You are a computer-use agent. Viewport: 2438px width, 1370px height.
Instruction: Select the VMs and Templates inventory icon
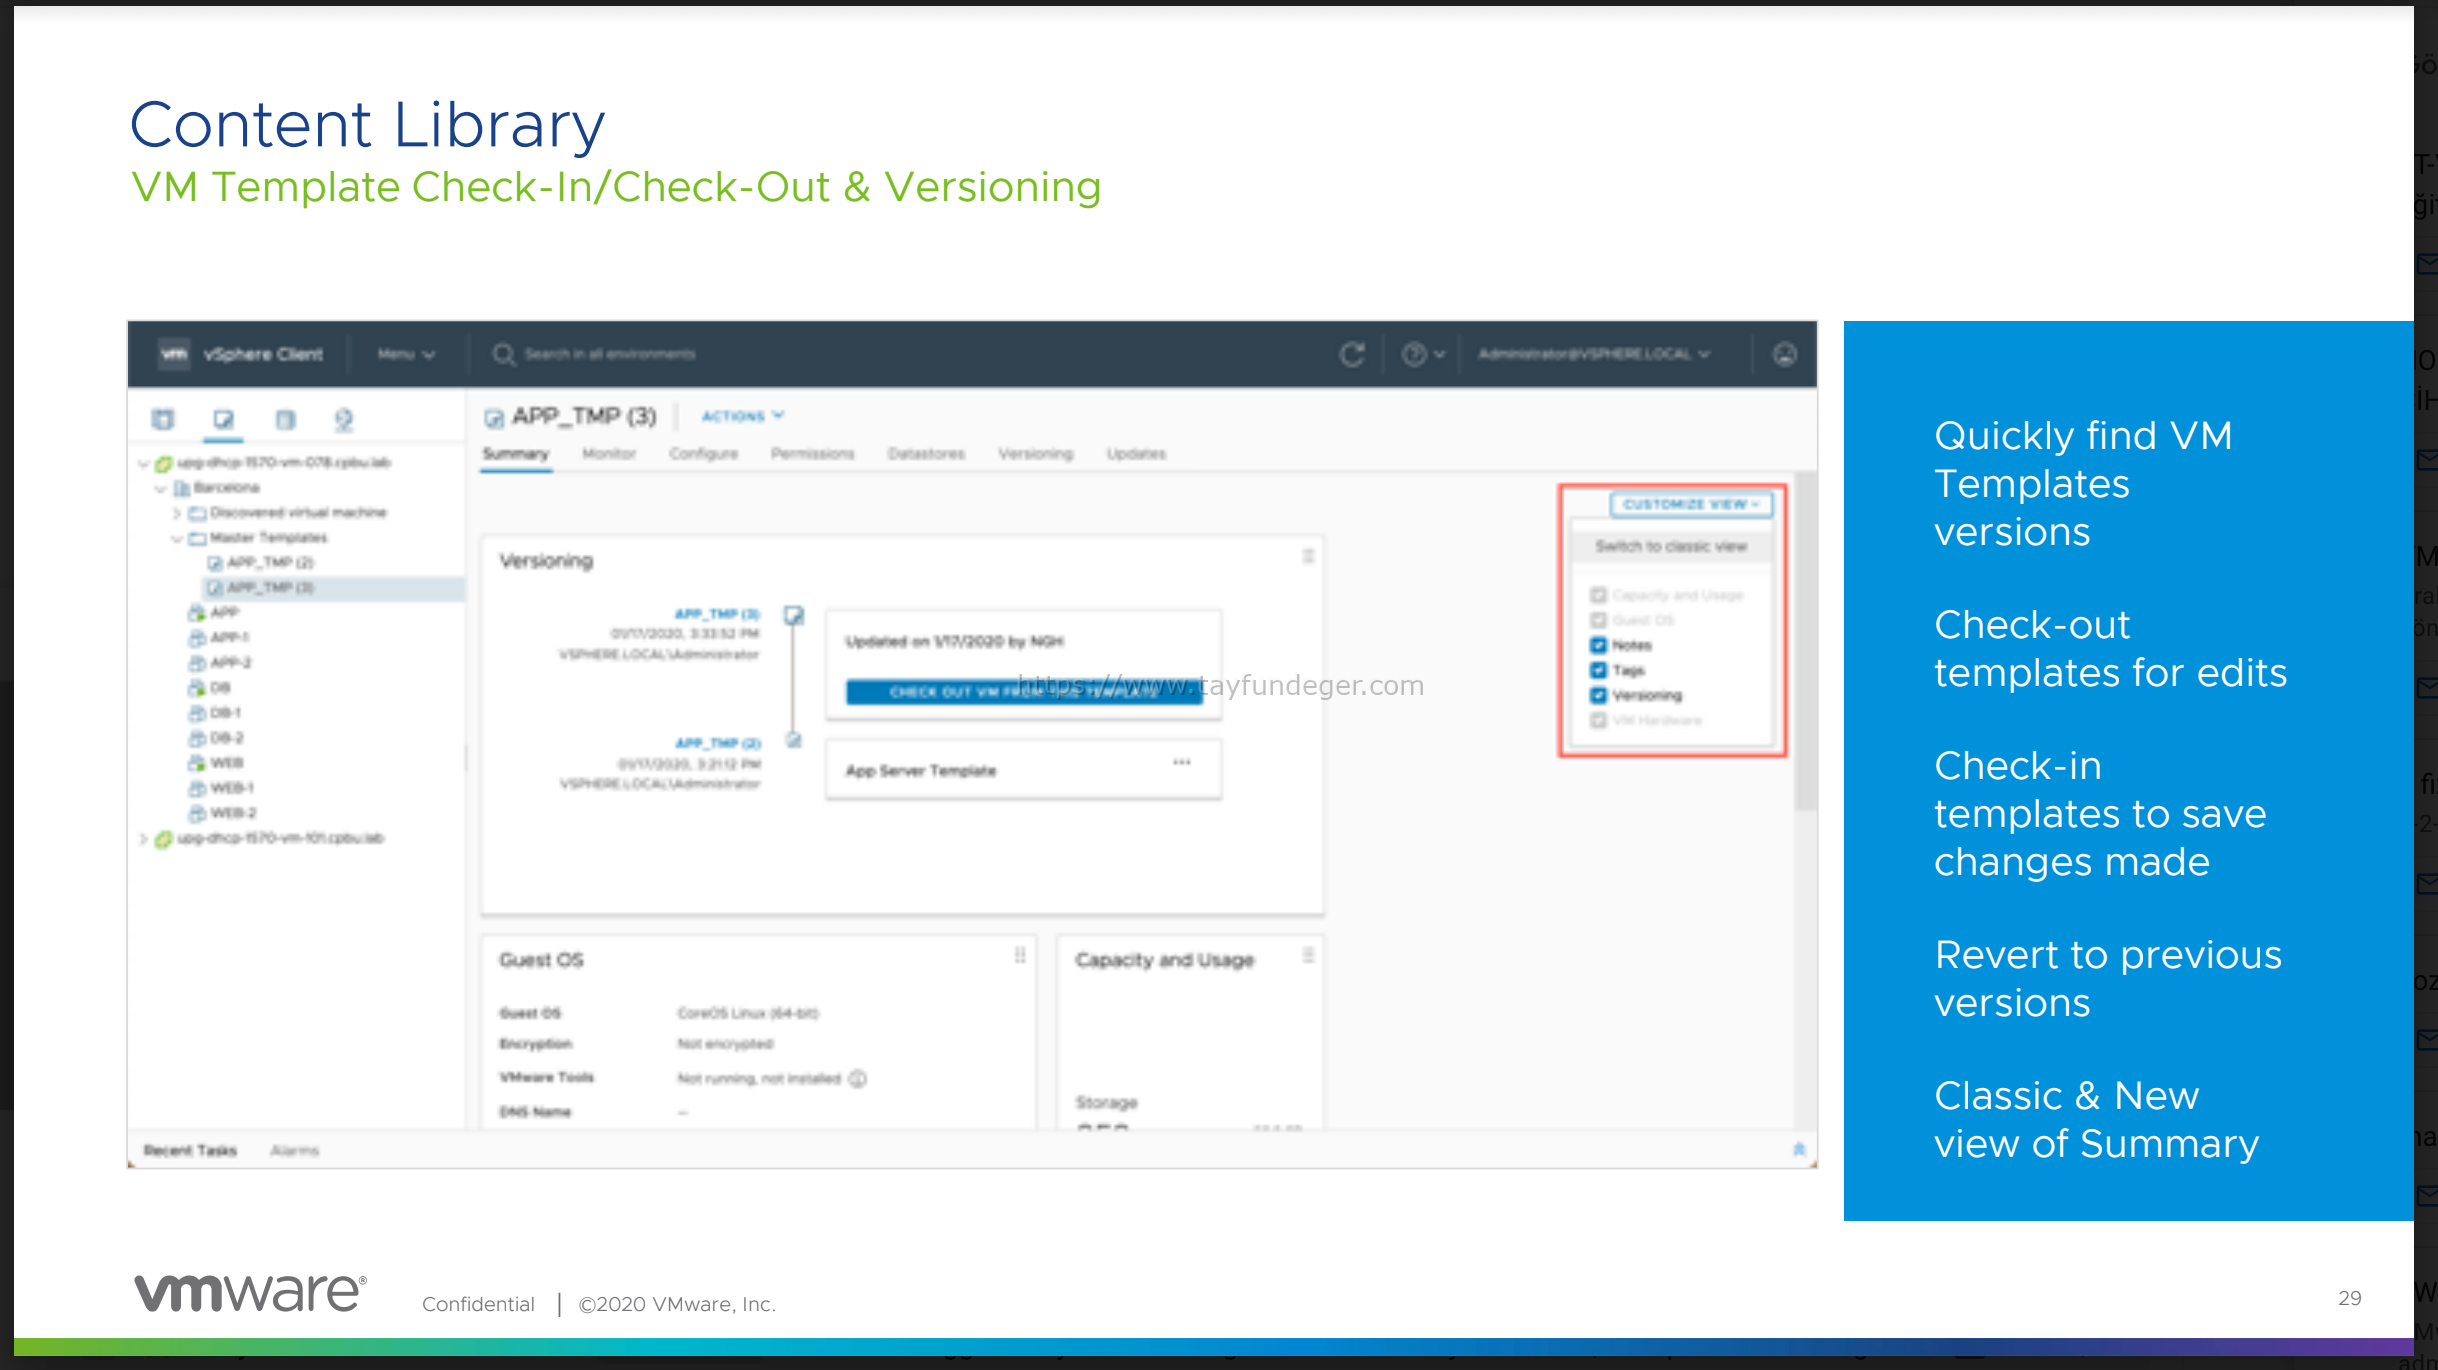[224, 420]
